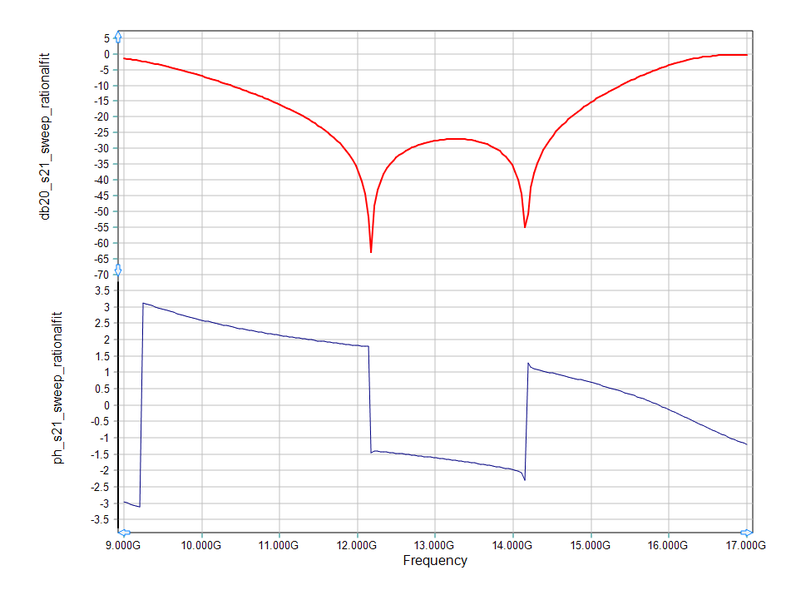Screen dimensions: 791x600
Task: Click the 3.5 tick on the phase axis
Action: click(102, 291)
